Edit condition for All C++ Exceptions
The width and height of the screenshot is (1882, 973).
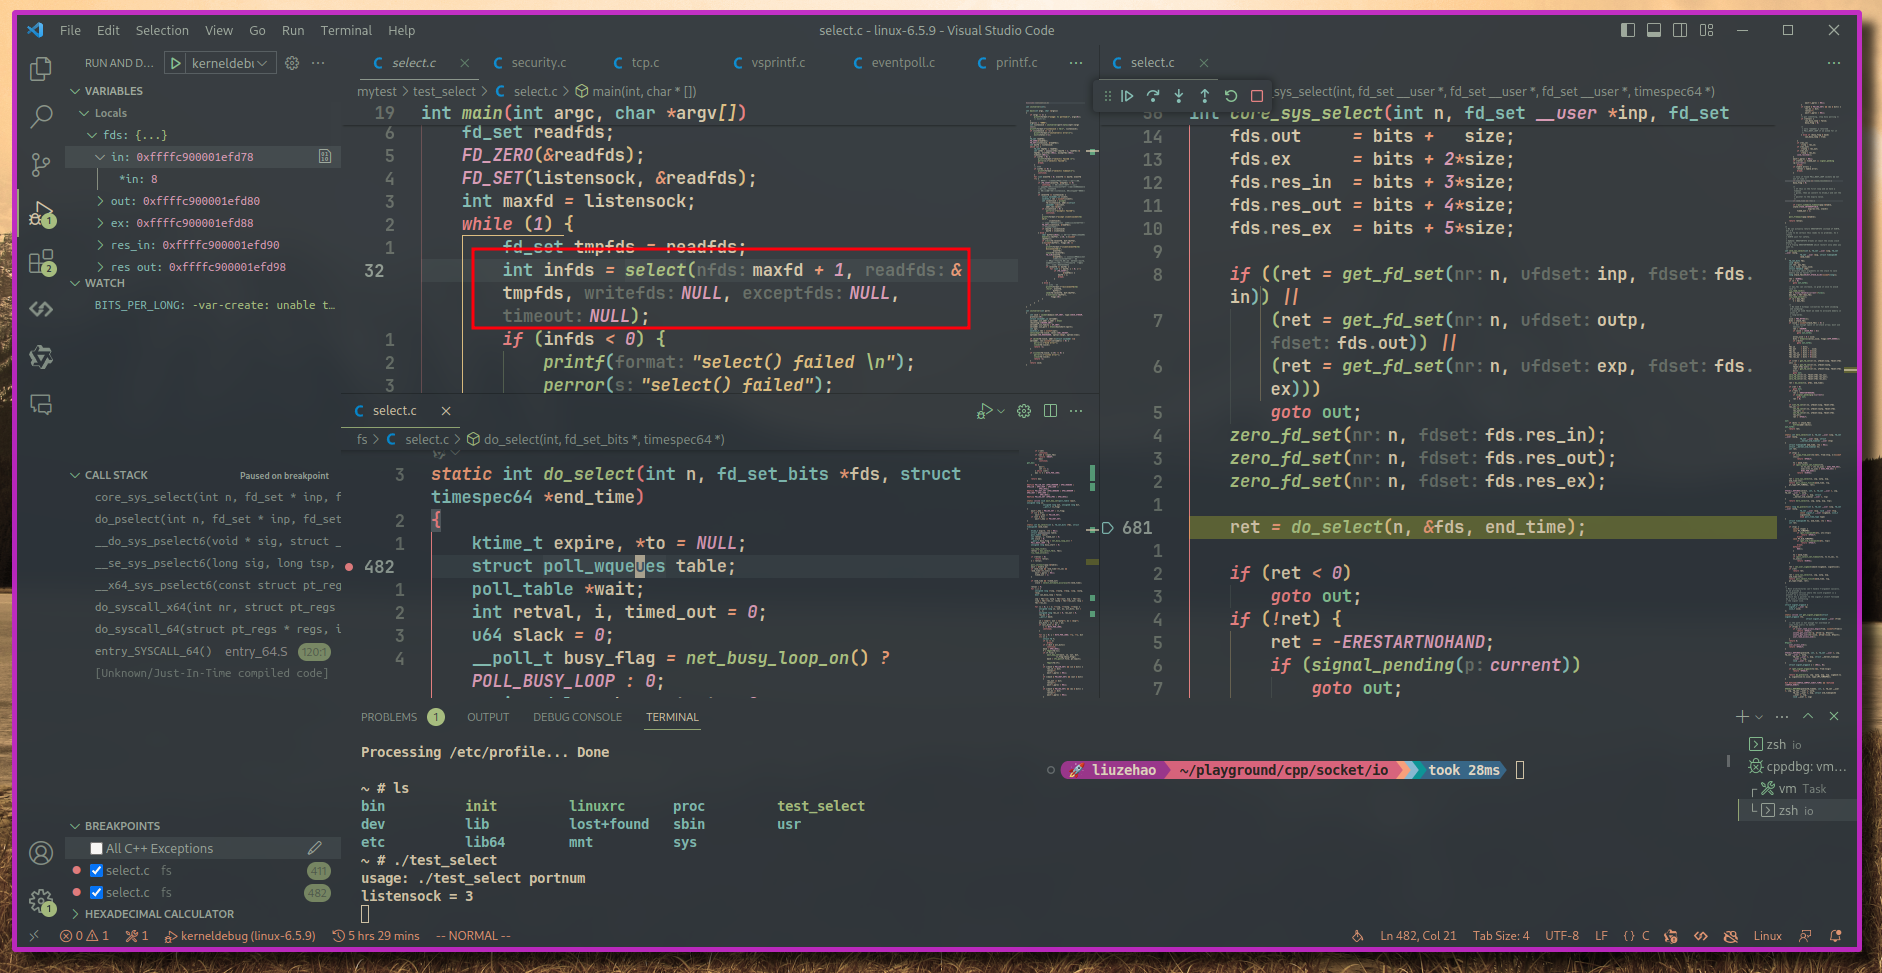314,848
